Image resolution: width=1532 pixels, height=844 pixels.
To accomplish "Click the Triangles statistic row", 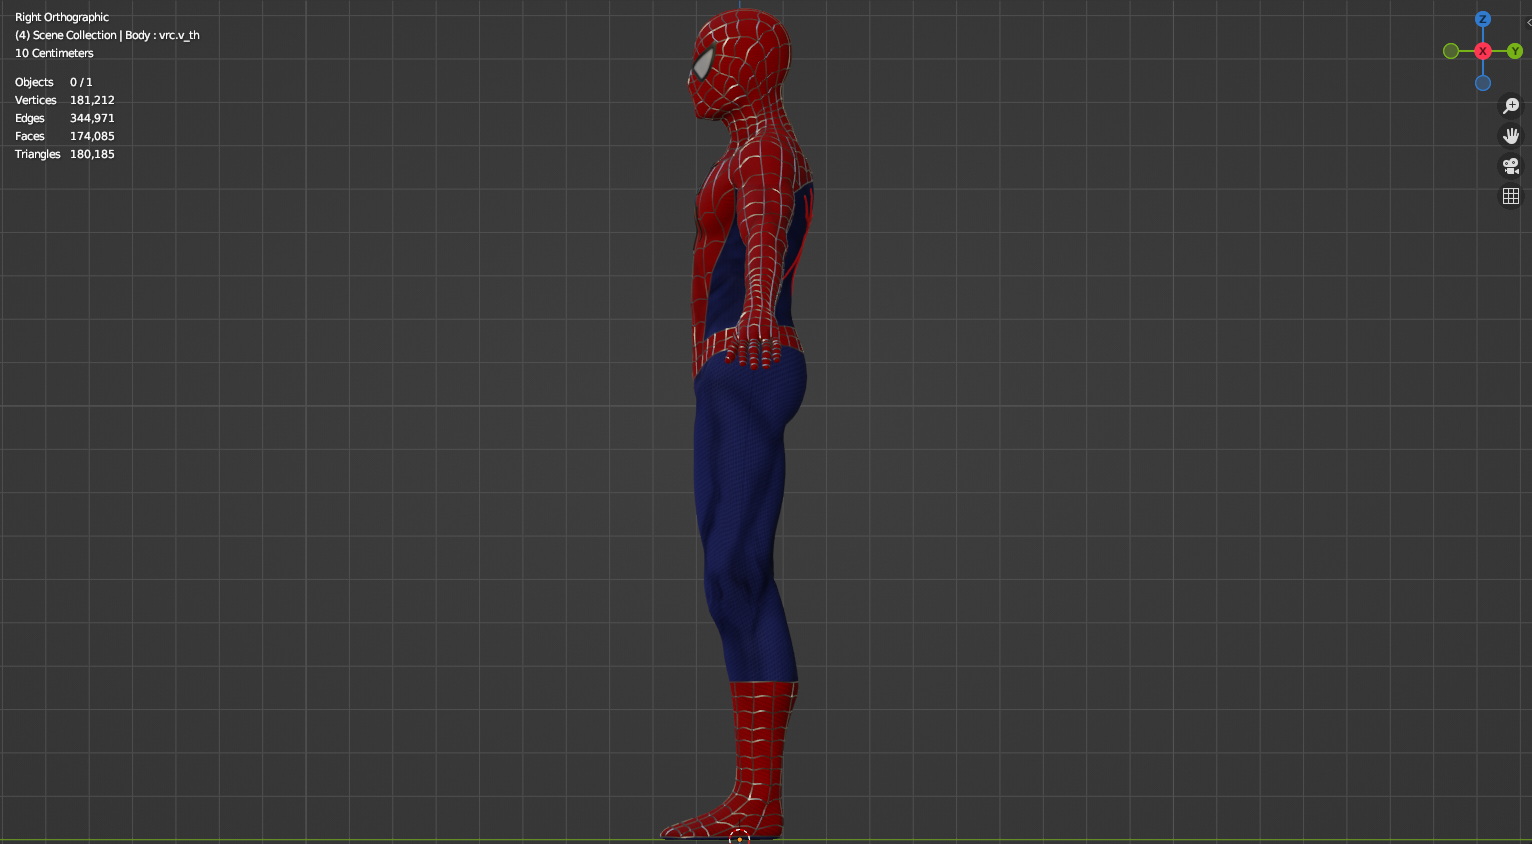I will tap(64, 154).
